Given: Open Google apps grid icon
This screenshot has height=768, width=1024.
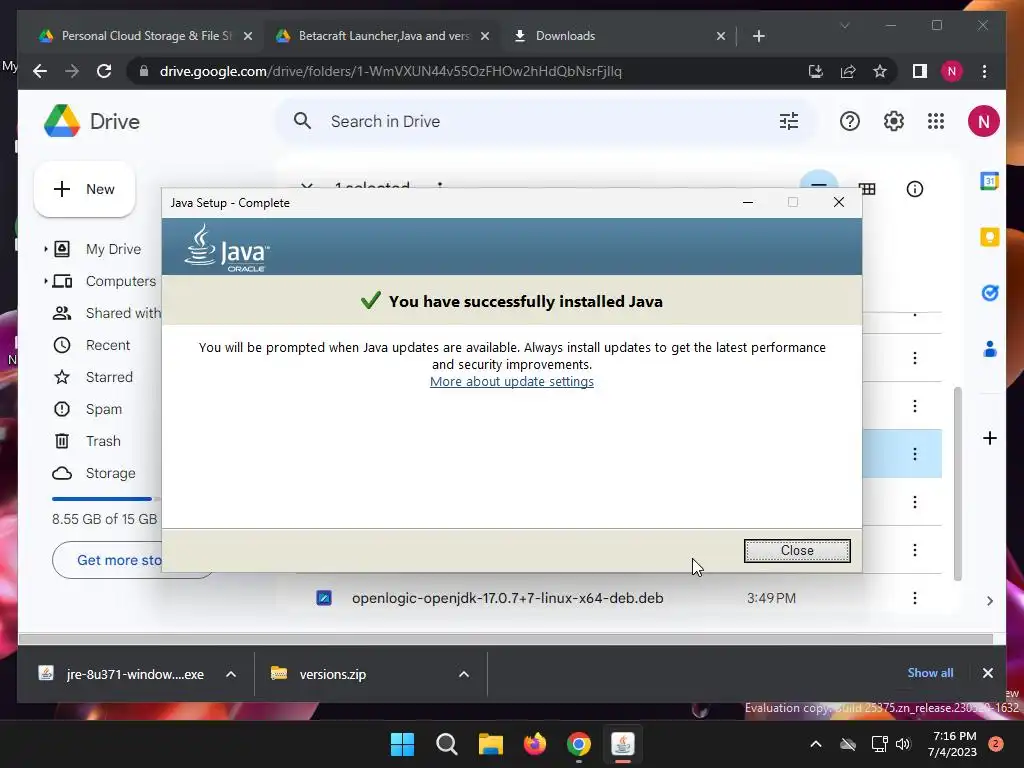Looking at the screenshot, I should pos(936,121).
